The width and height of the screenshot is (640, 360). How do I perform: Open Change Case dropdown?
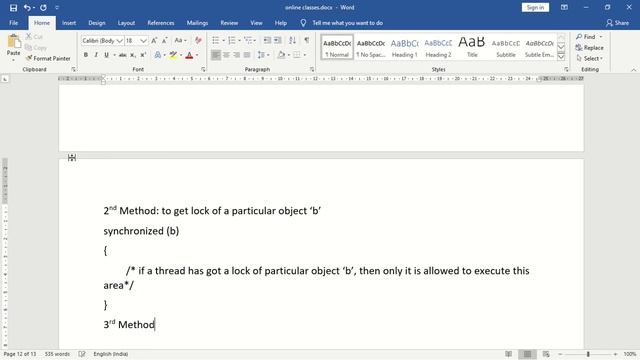click(x=180, y=40)
